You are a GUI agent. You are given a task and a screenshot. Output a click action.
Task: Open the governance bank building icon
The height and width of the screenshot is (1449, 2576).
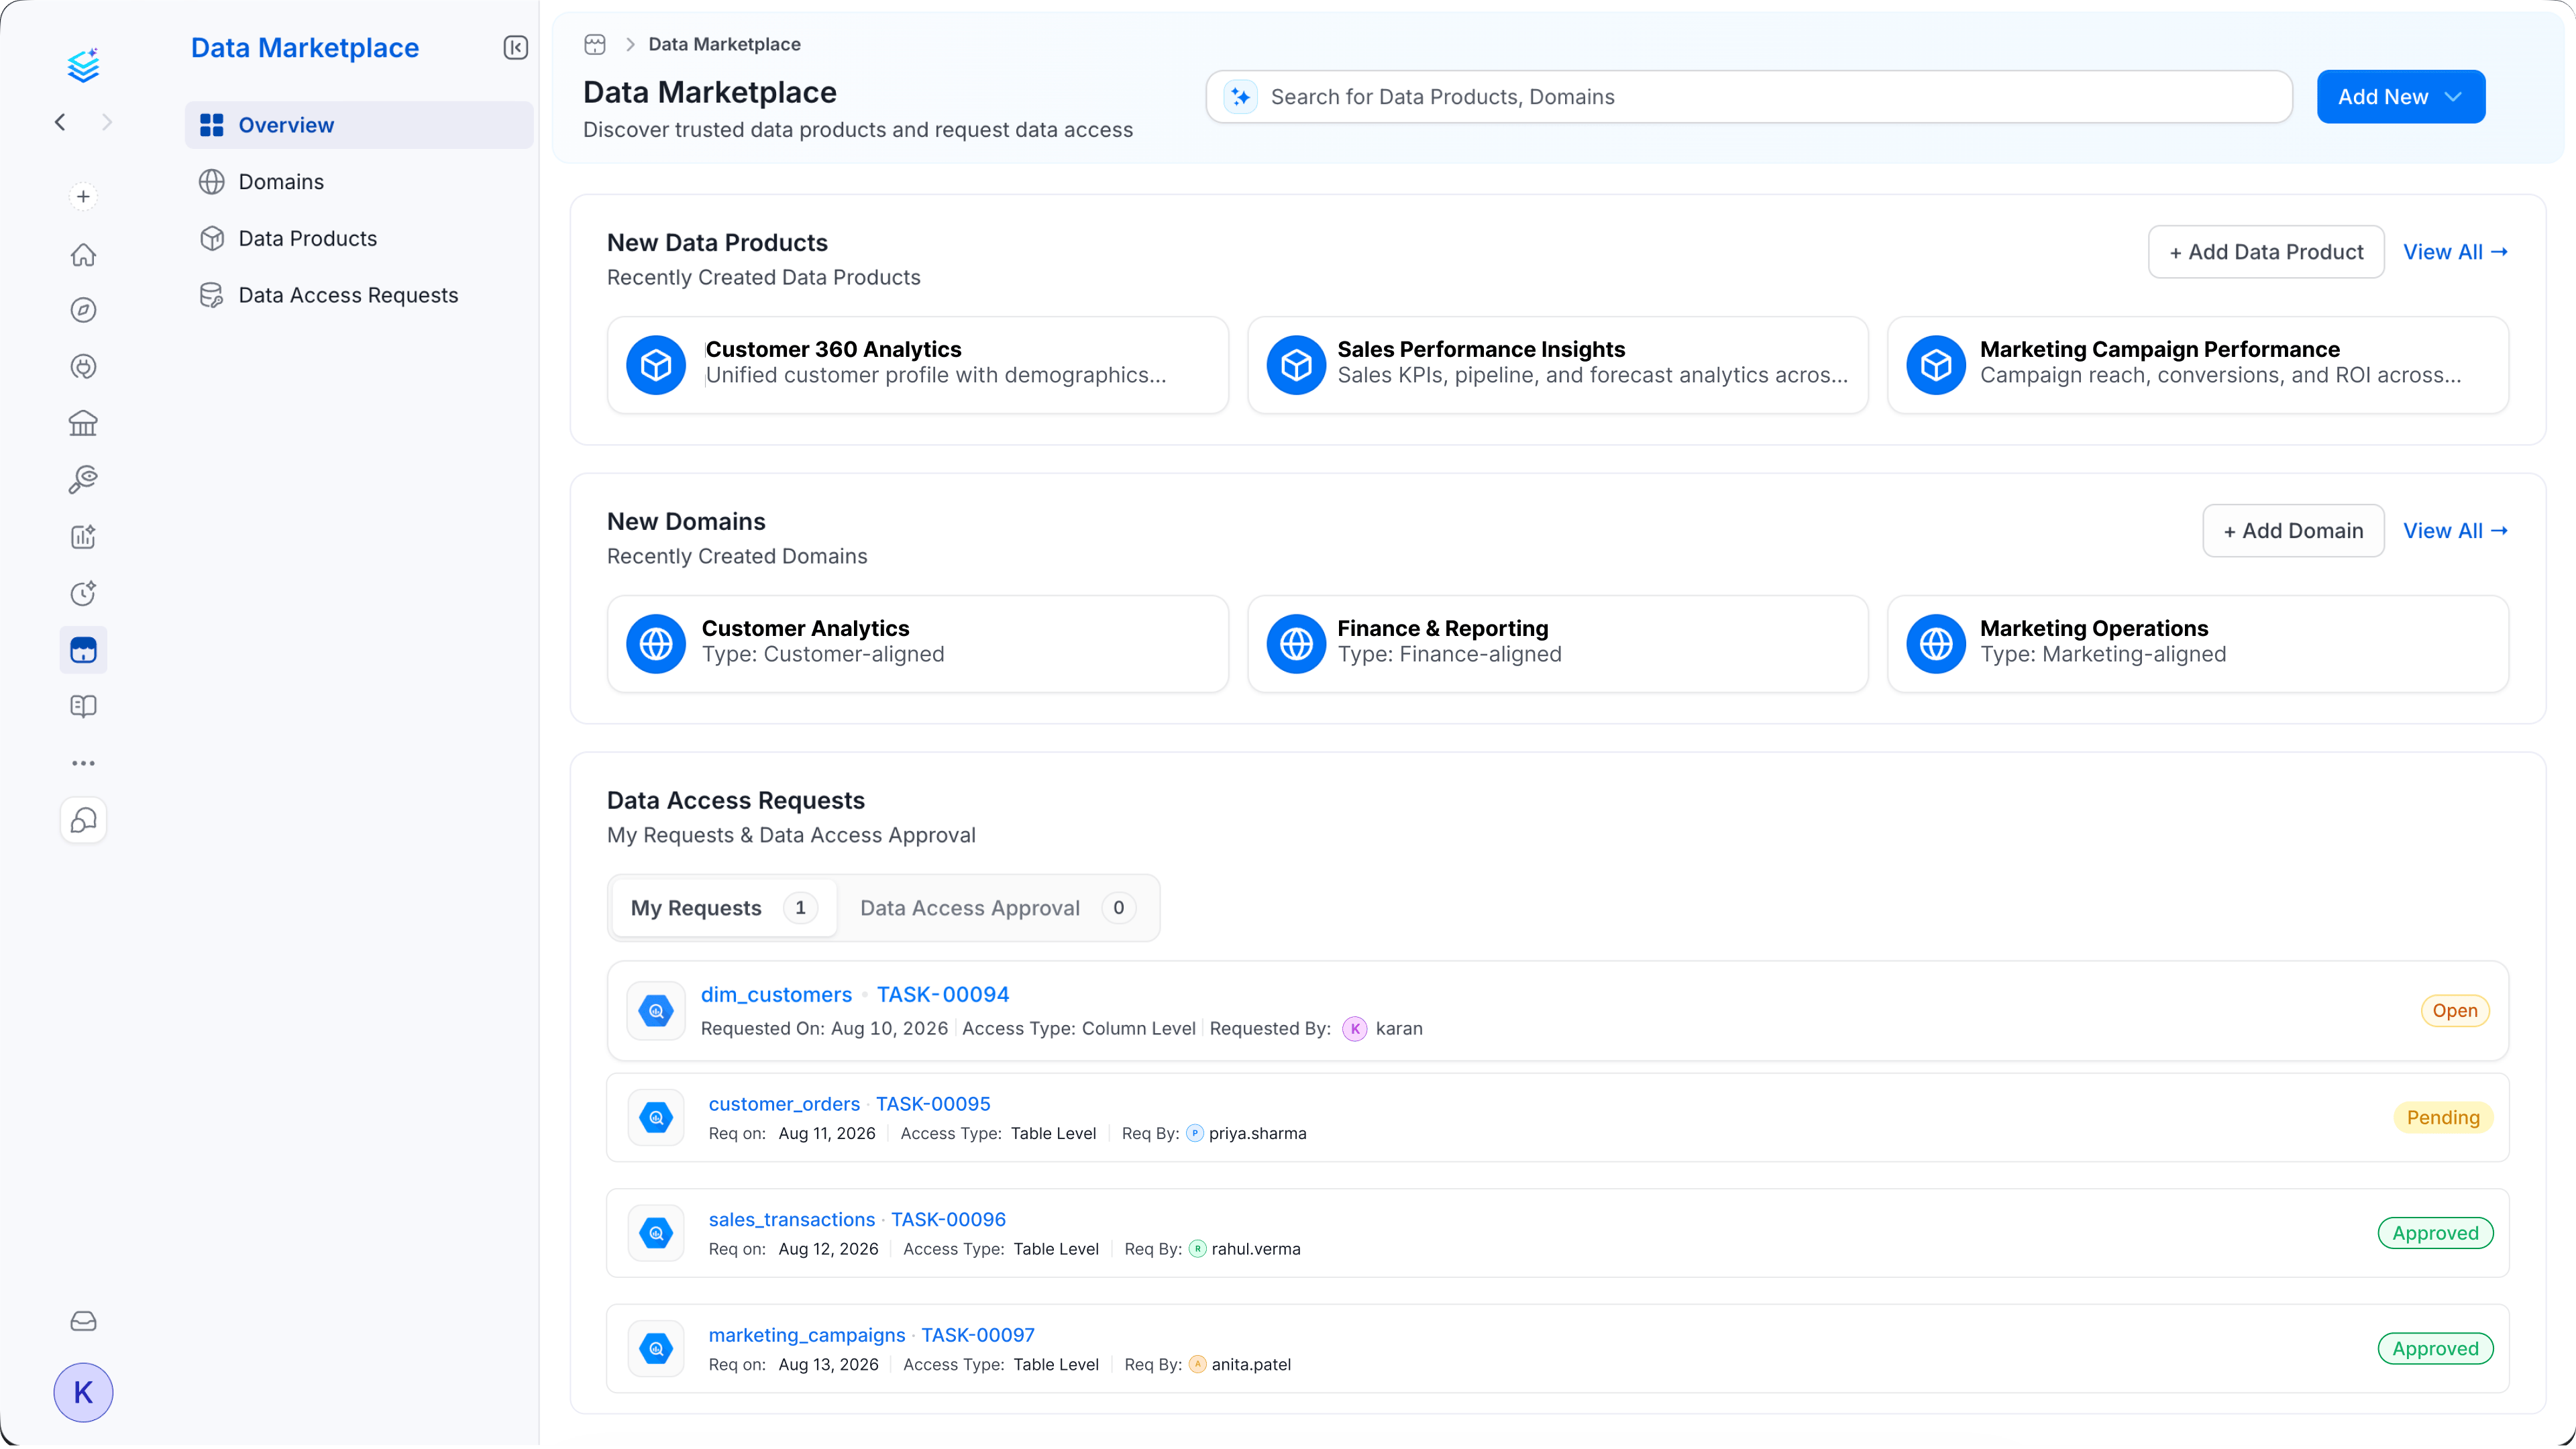pos(83,423)
